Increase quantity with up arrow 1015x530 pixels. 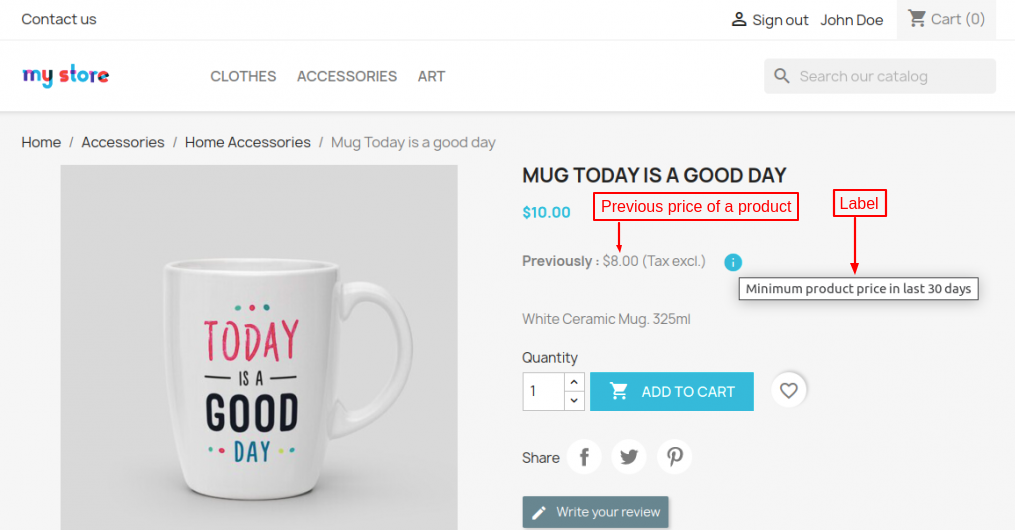(574, 382)
